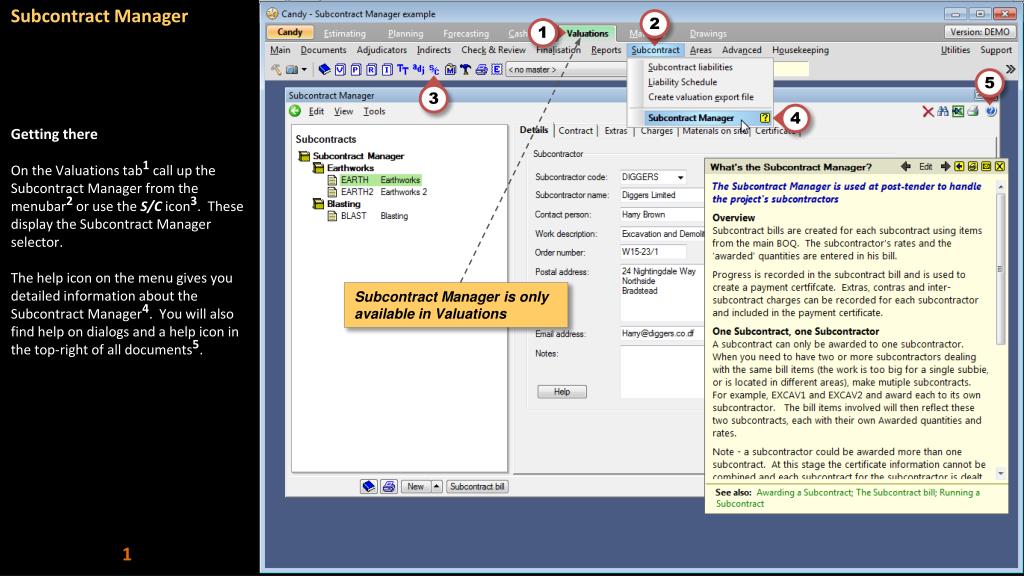
Task: Click the Order number input field
Action: (652, 252)
